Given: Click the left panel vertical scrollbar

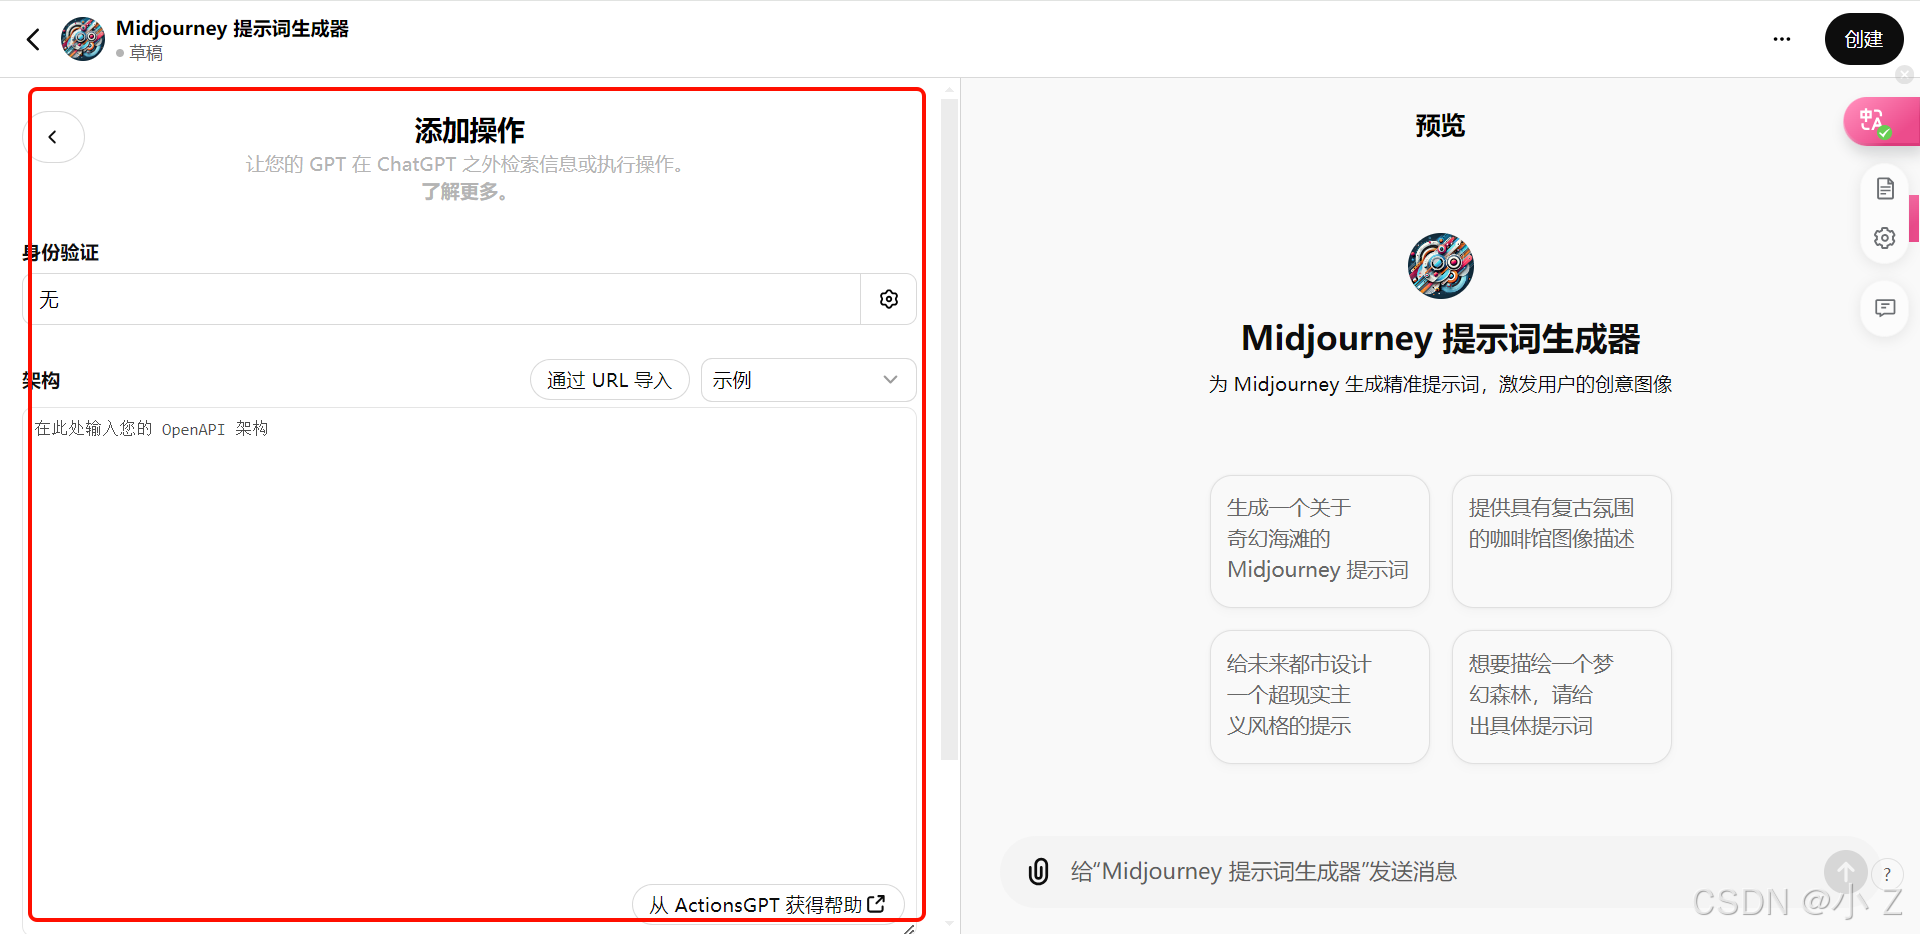Looking at the screenshot, I should (x=949, y=428).
